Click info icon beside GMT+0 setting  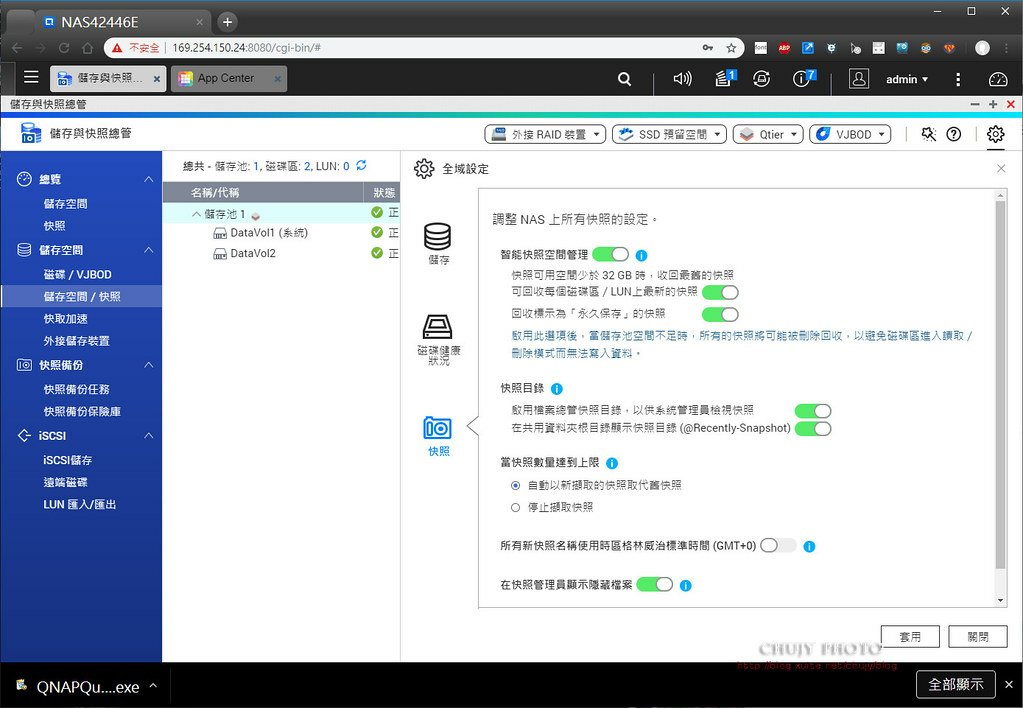pyautogui.click(x=809, y=547)
